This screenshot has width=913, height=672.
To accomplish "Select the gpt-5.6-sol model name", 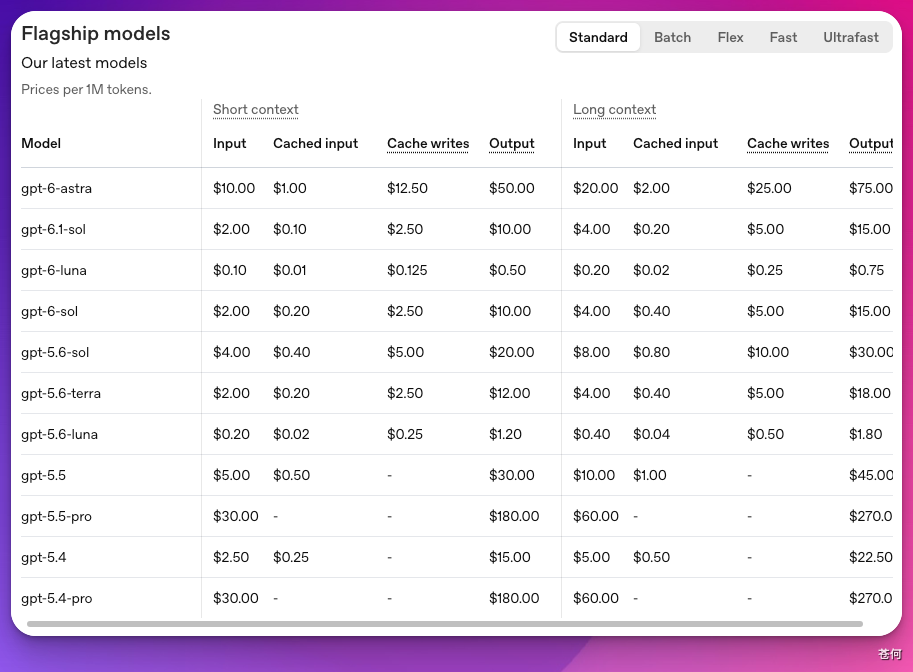I will [55, 352].
